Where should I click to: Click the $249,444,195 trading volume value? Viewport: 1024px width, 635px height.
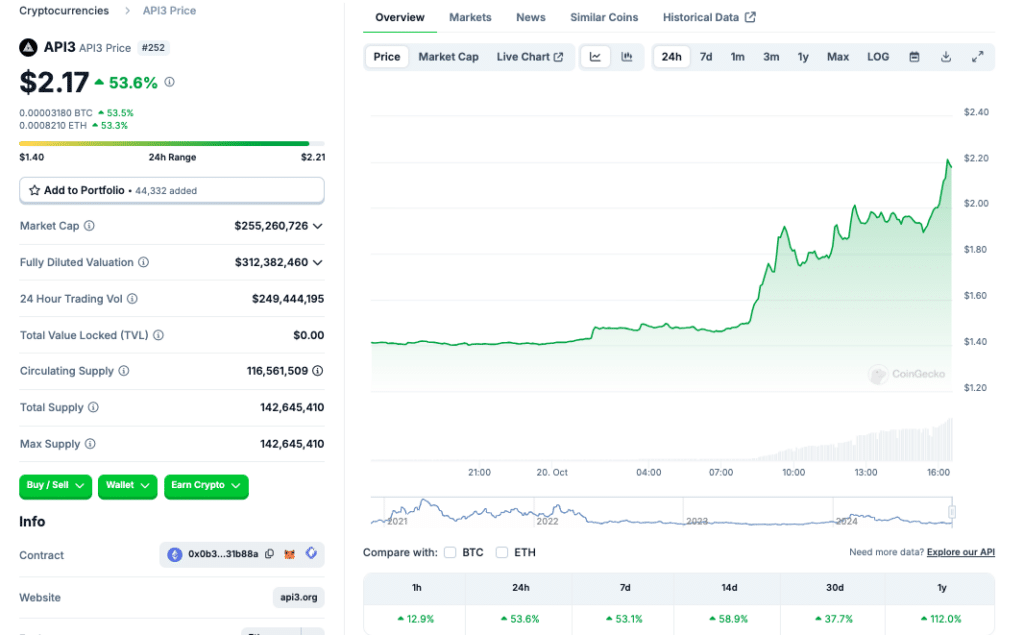288,299
